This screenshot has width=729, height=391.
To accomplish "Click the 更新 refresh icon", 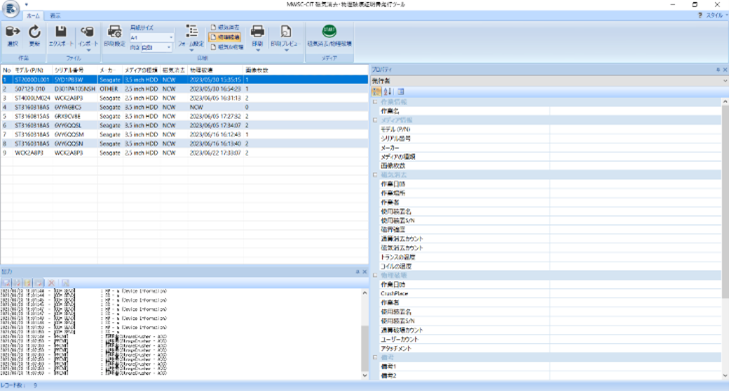I will tap(34, 32).
